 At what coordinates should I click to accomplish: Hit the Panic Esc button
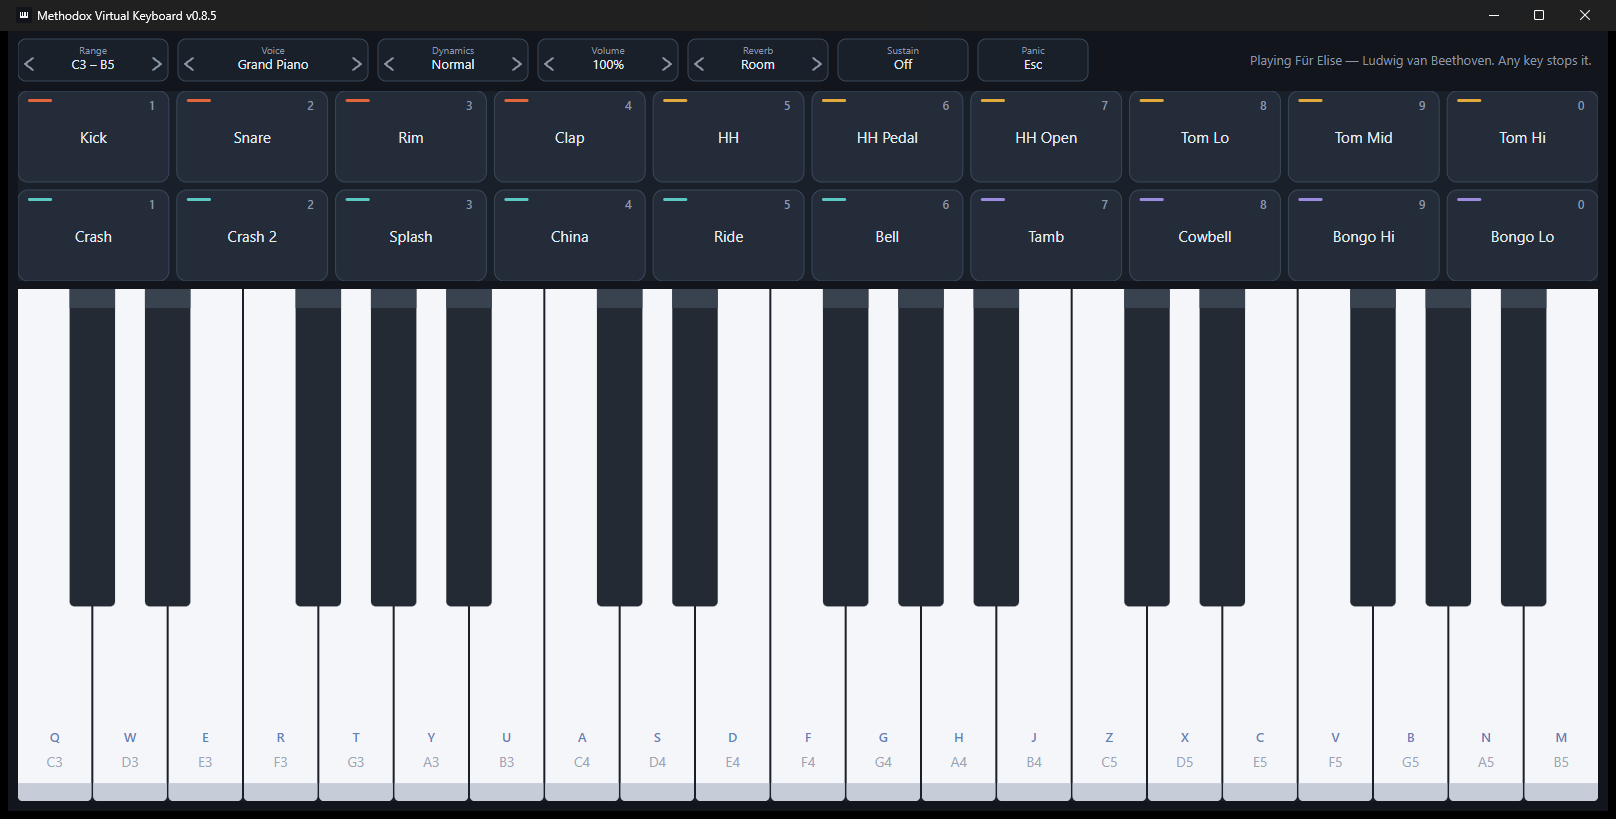pos(1033,60)
